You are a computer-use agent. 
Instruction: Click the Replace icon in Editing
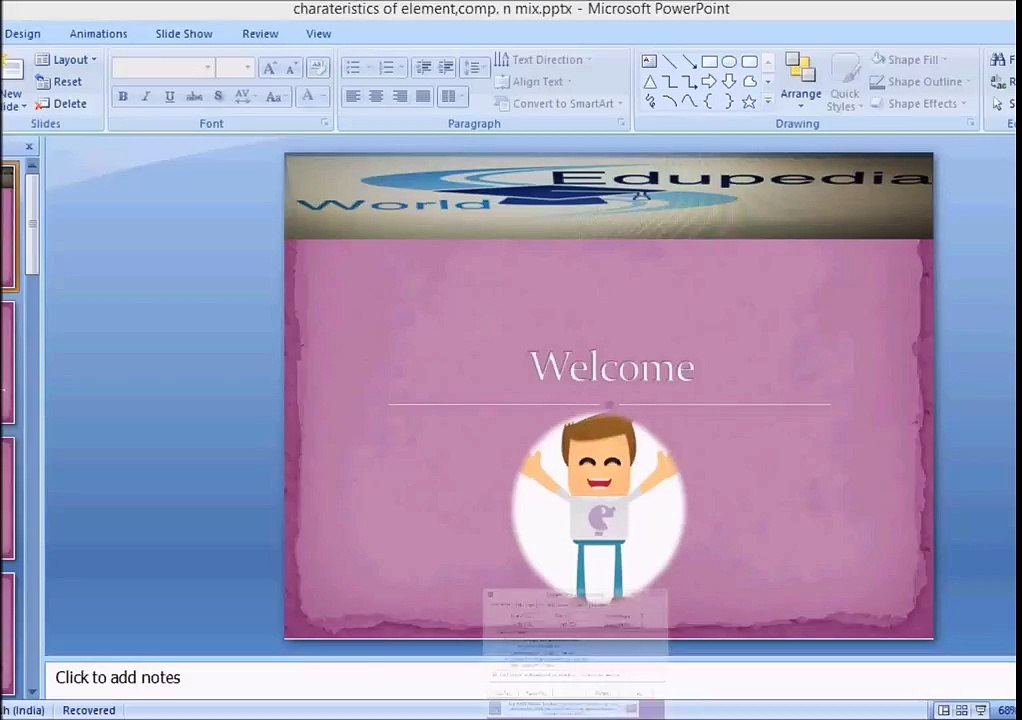tap(998, 82)
